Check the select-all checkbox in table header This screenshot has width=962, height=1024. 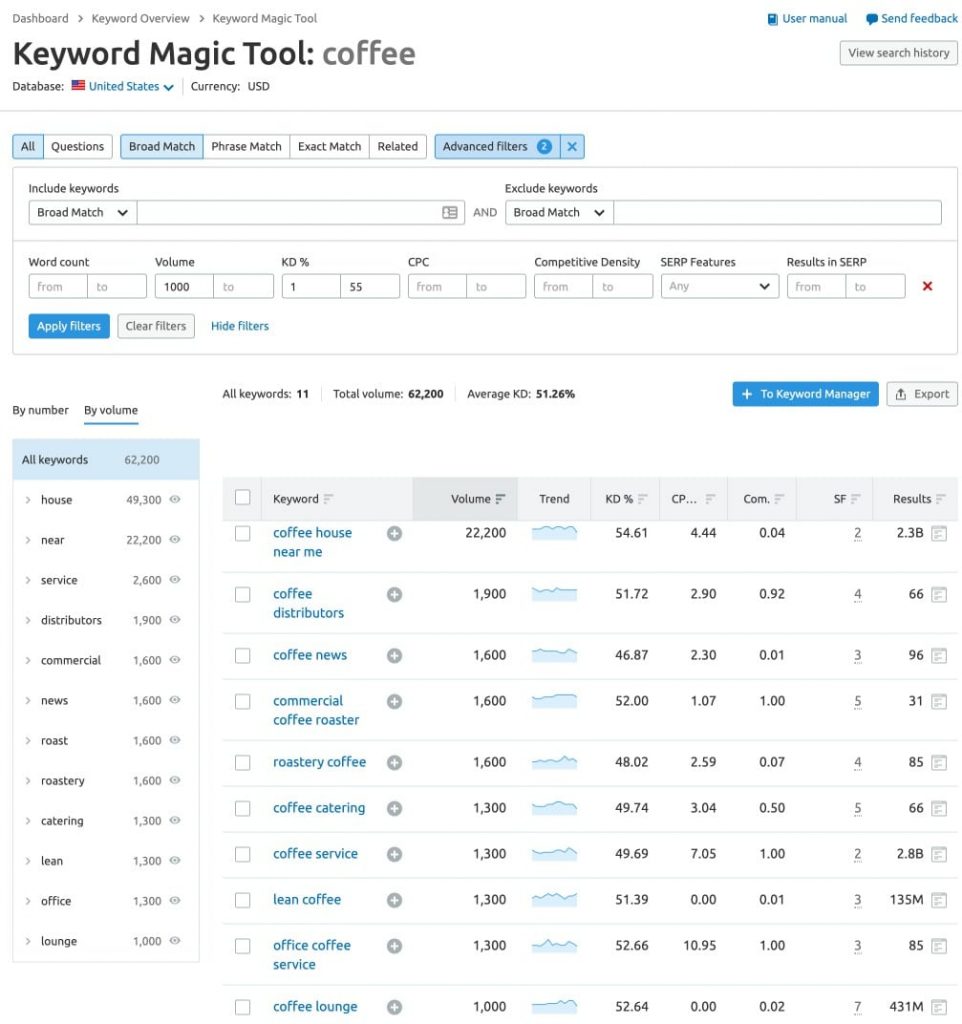tap(242, 498)
